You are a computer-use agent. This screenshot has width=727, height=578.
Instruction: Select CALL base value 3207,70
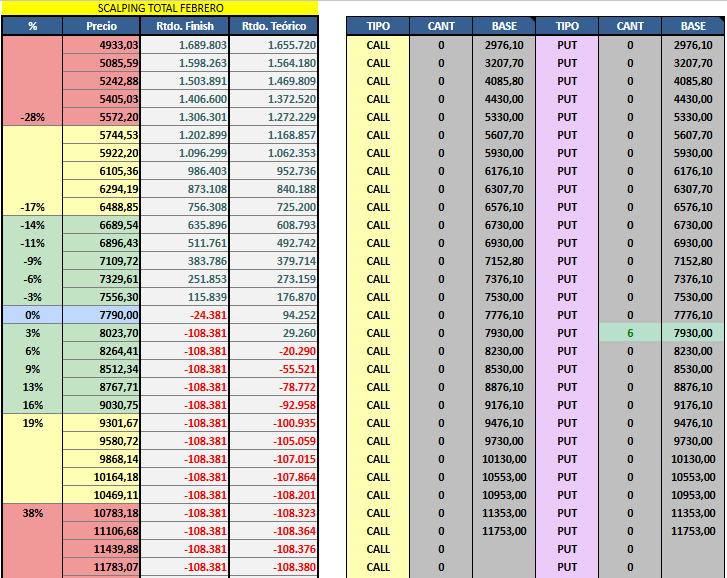504,63
